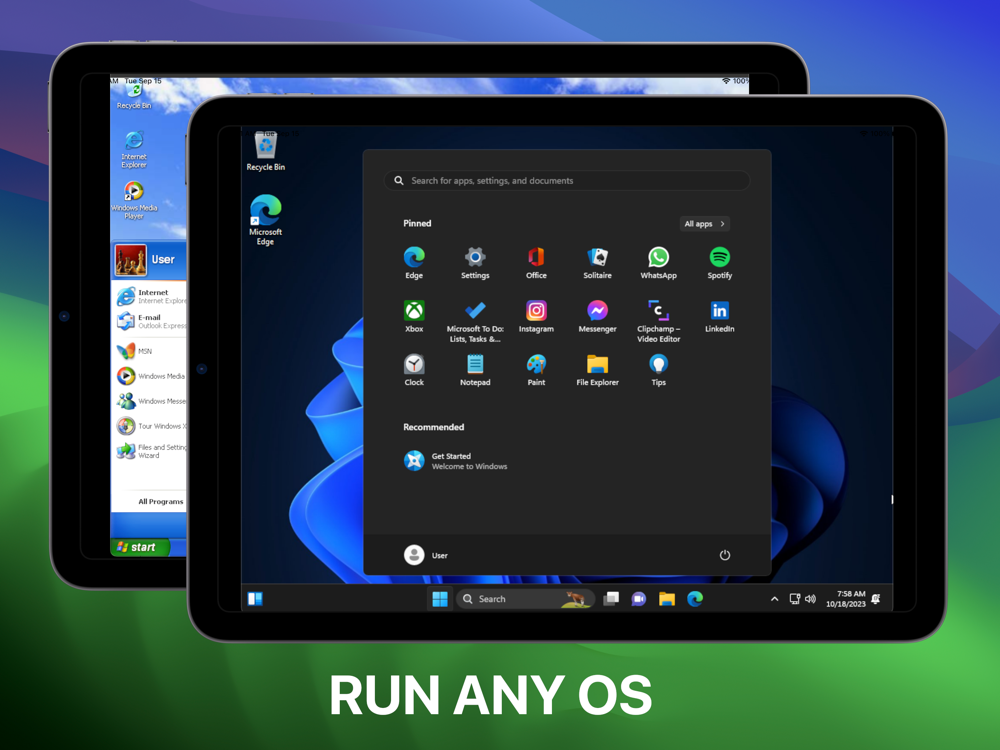
Task: Open Windows Media Player menu entry
Action: pyautogui.click(x=151, y=376)
